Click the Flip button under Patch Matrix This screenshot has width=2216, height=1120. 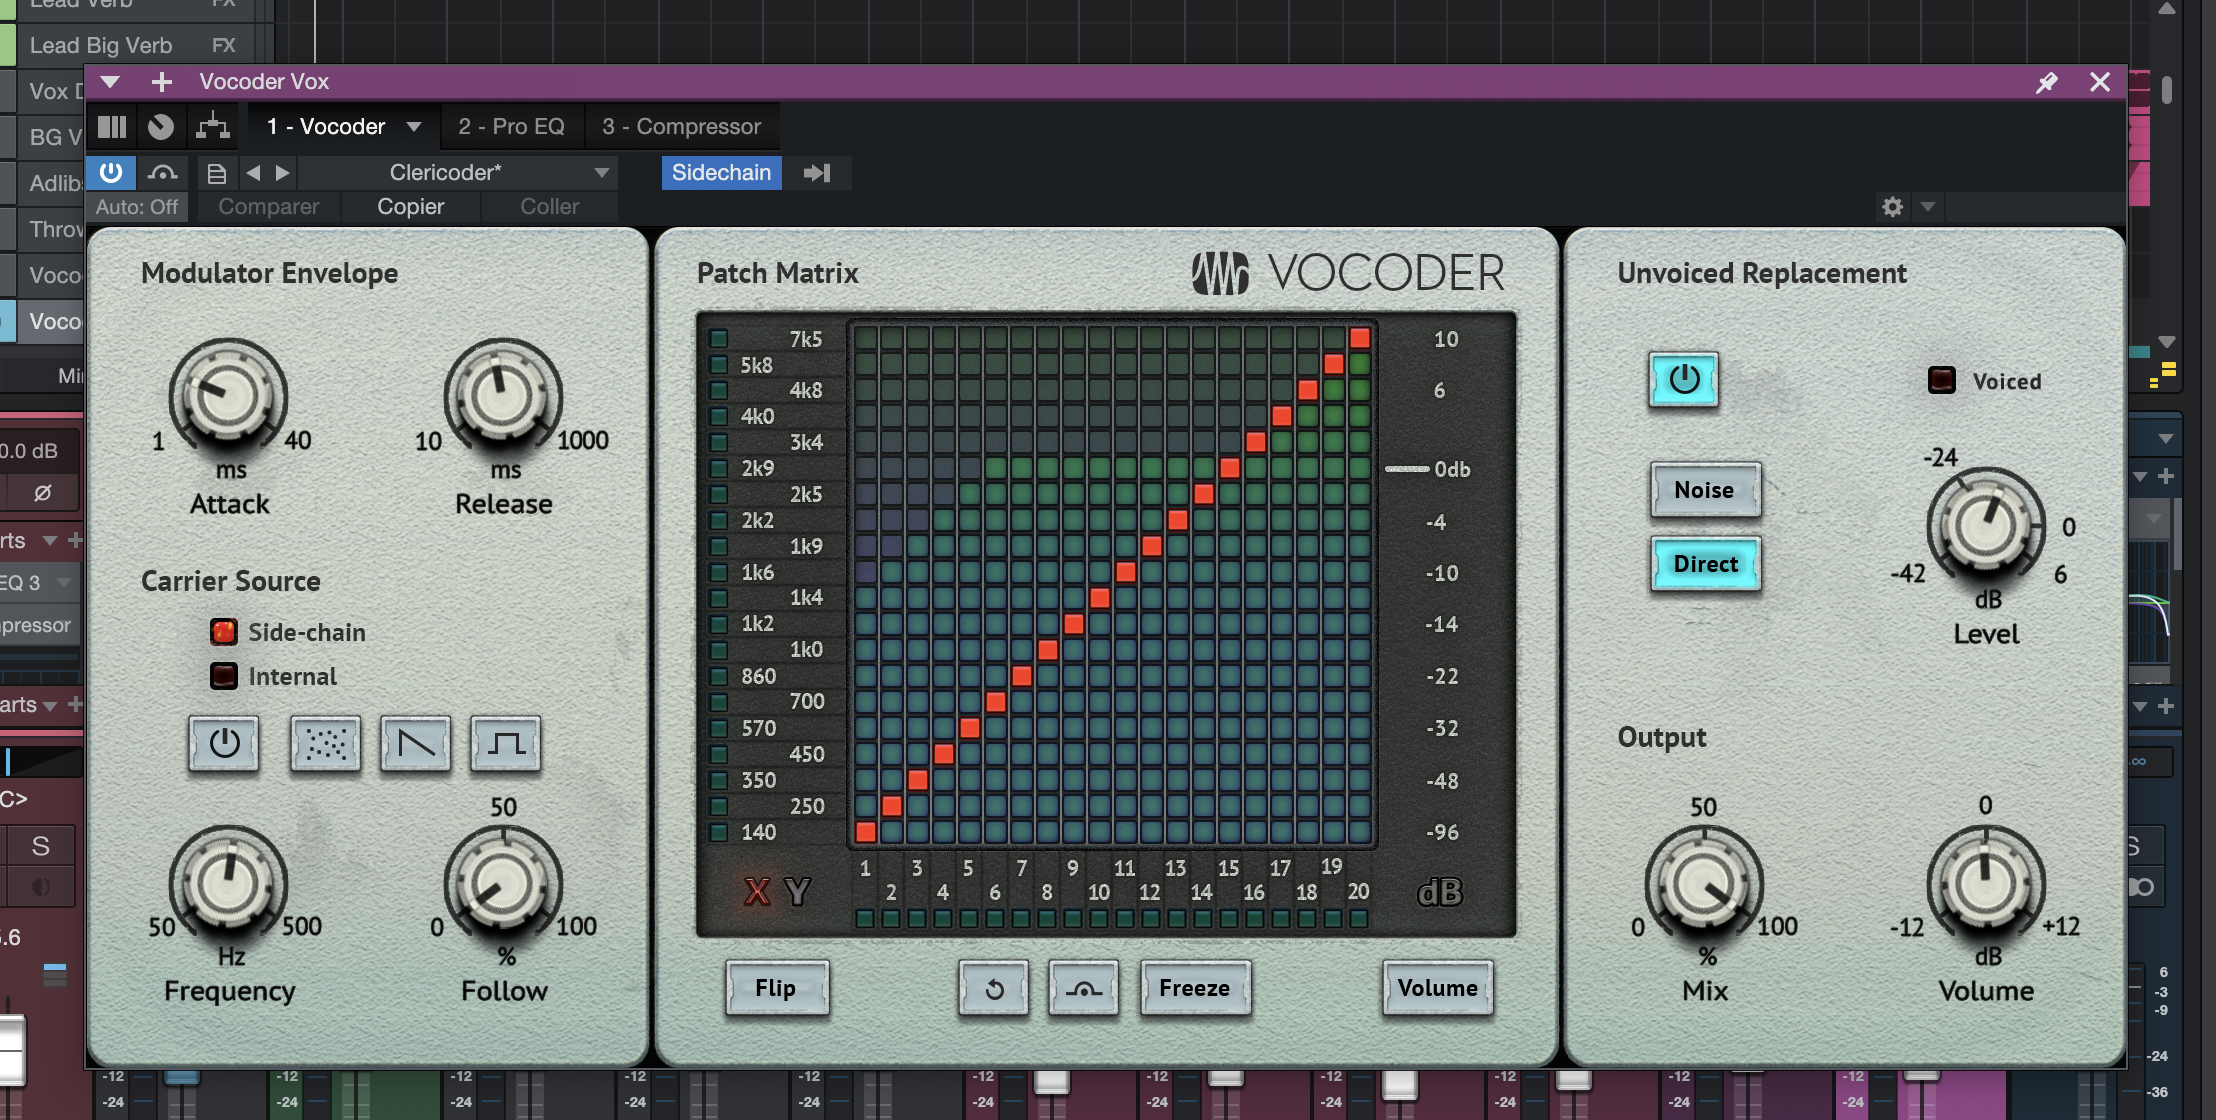coord(777,988)
